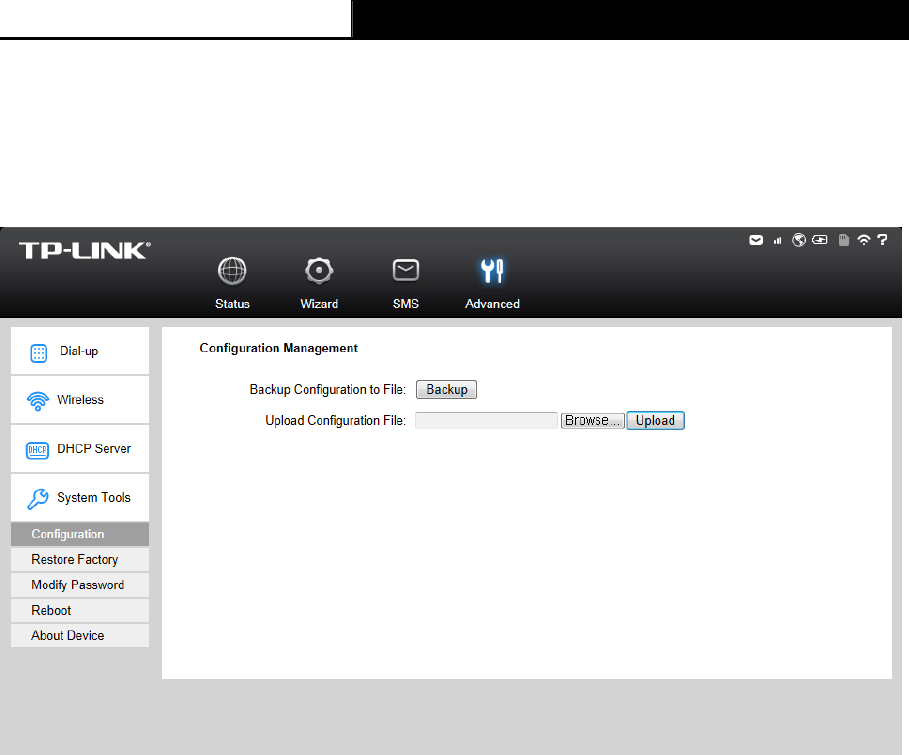Click the System Tools wrench icon

point(38,499)
